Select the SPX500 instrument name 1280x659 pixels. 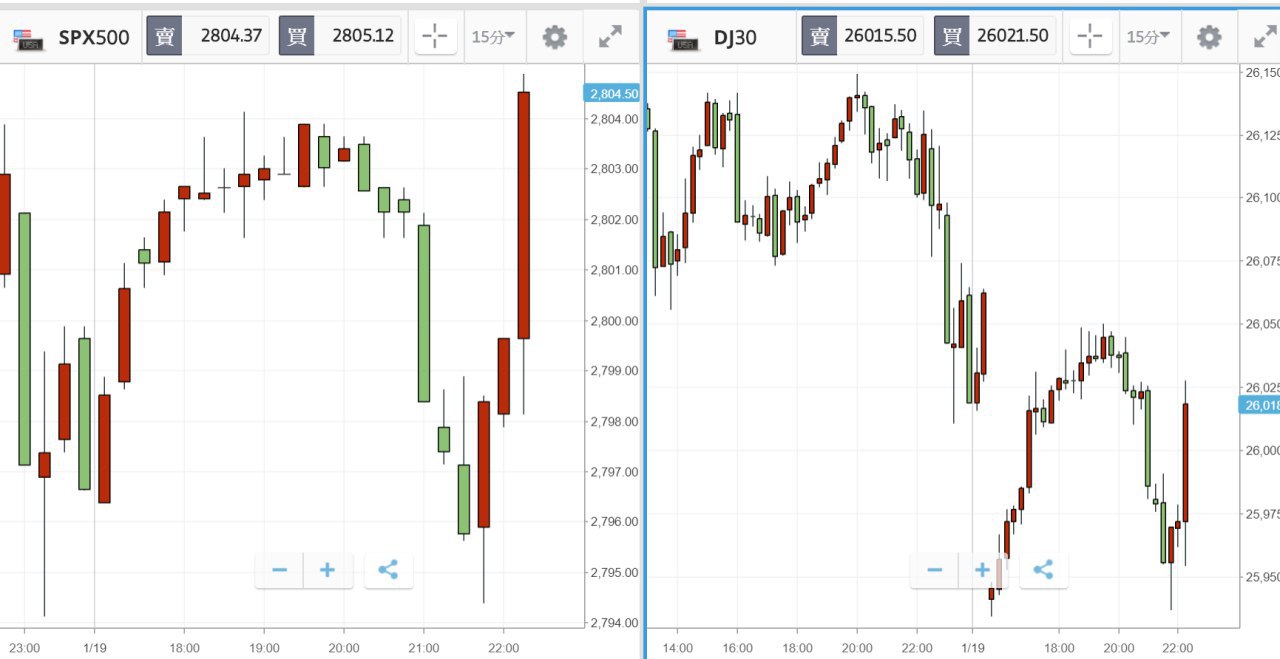pyautogui.click(x=94, y=38)
